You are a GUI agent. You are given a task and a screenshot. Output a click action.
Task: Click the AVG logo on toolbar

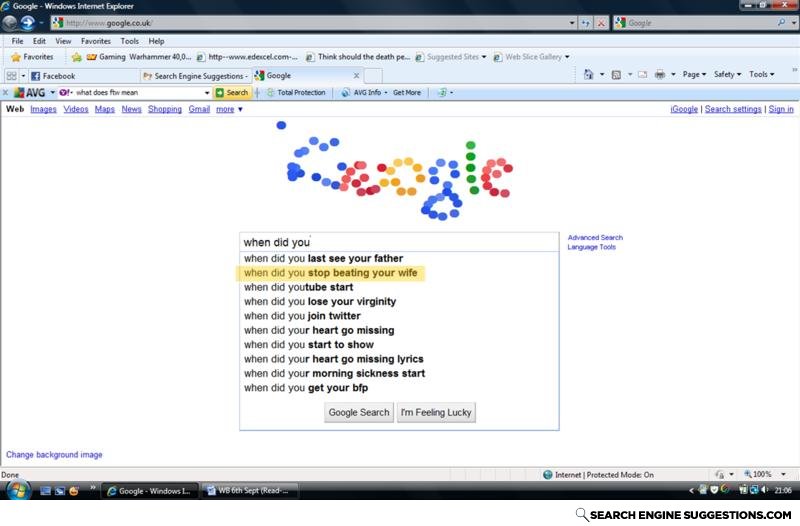[30, 93]
